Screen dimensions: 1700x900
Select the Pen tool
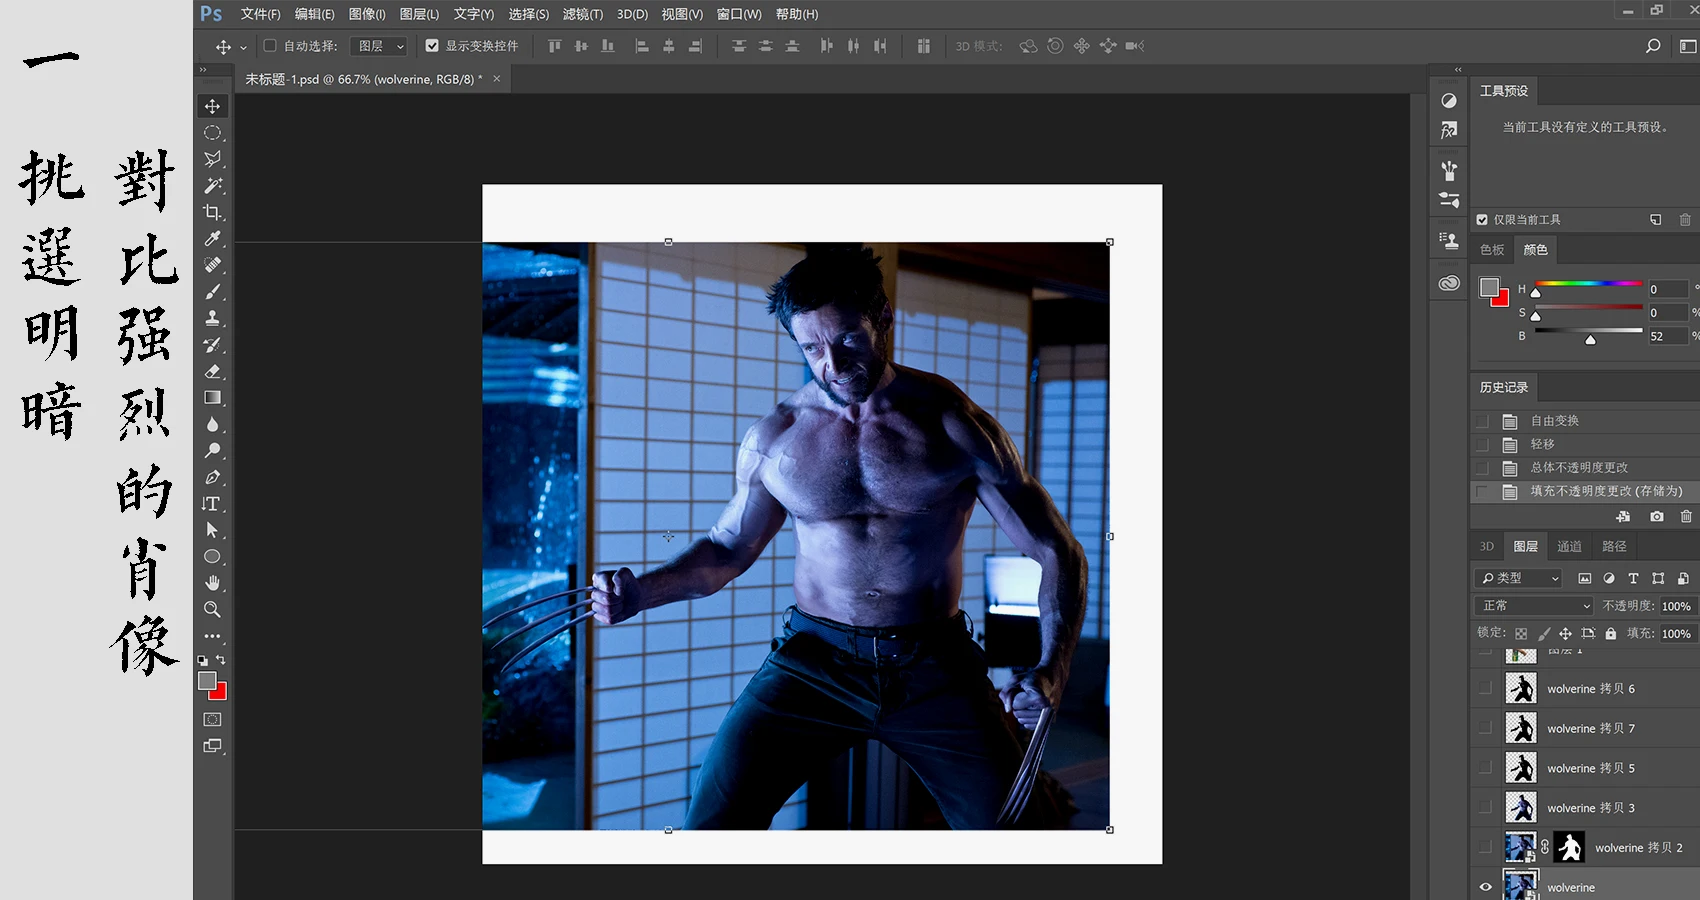pyautogui.click(x=212, y=477)
